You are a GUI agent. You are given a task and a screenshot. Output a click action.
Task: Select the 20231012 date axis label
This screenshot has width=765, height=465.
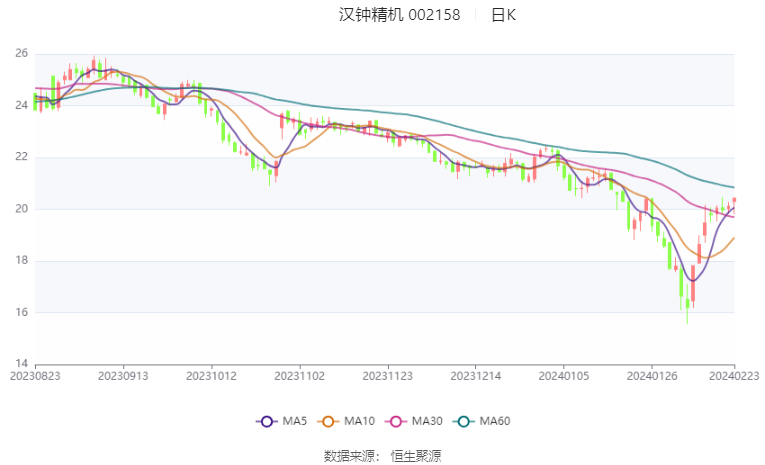point(211,376)
